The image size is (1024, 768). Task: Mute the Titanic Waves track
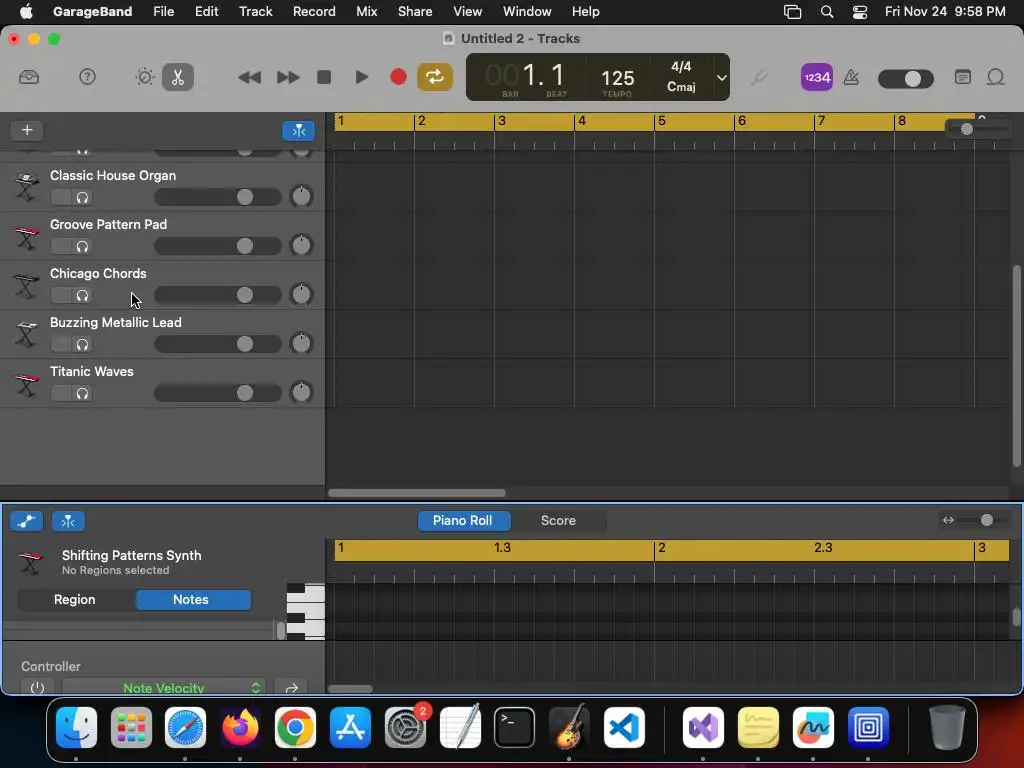61,393
